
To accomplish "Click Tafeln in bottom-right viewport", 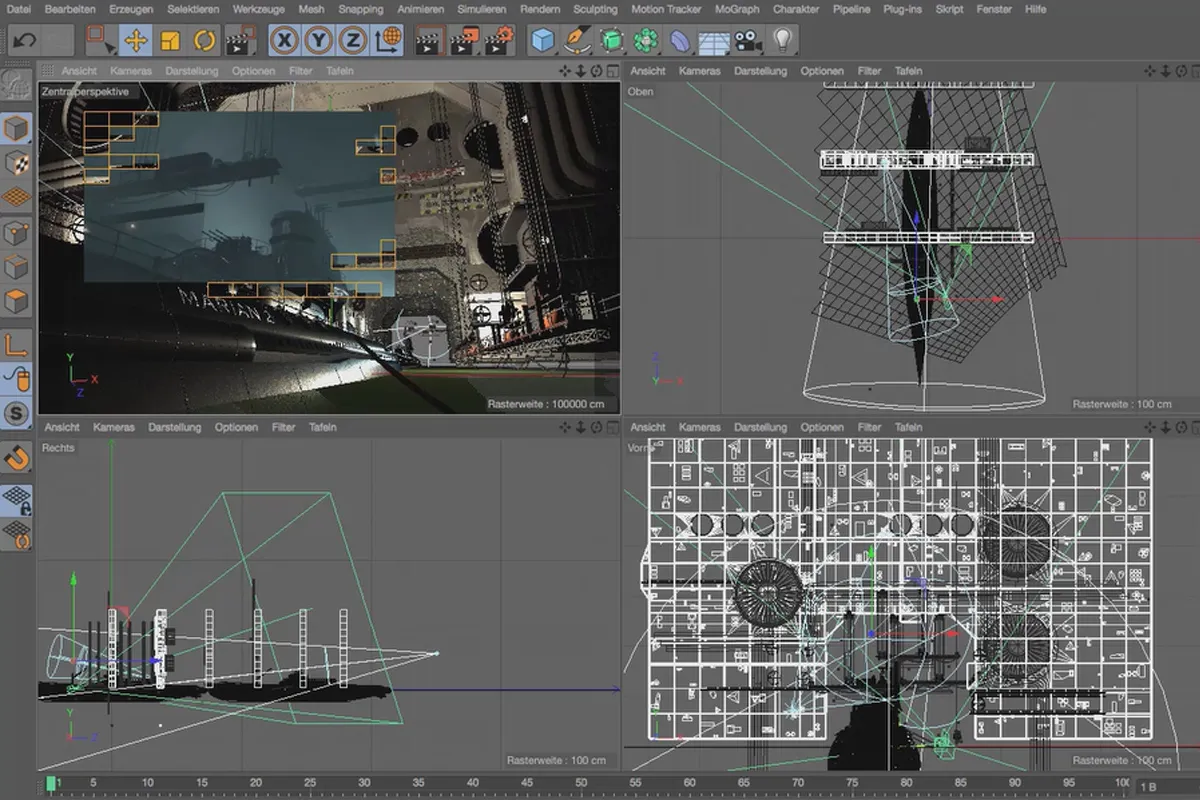I will pyautogui.click(x=908, y=427).
